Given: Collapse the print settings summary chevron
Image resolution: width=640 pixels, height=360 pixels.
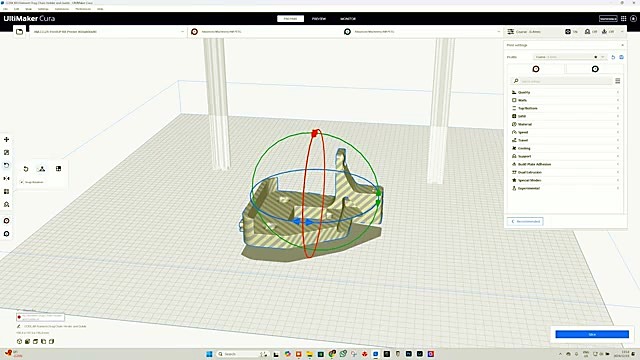Looking at the screenshot, I should [x=622, y=31].
